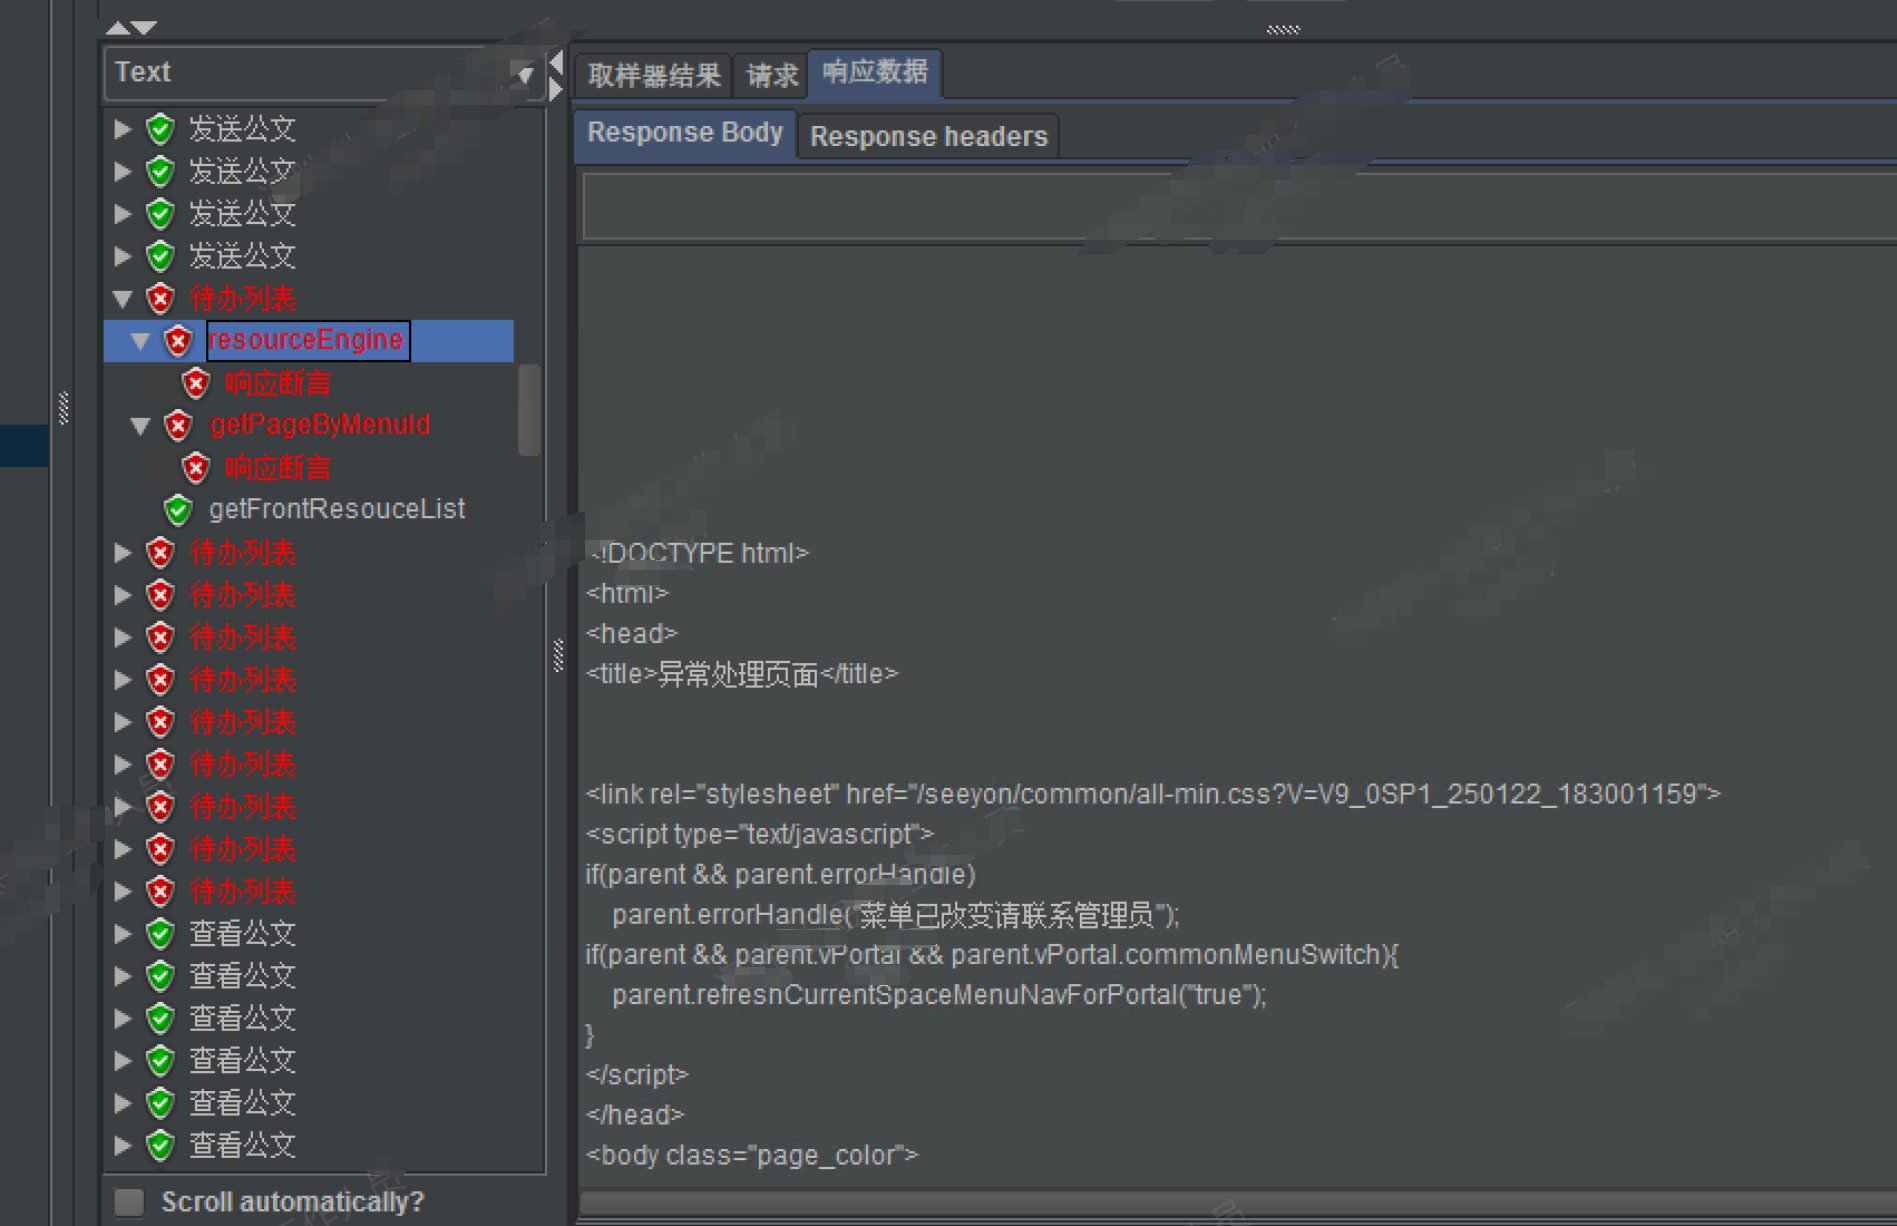Image resolution: width=1897 pixels, height=1226 pixels.
Task: Show the Response Body sub-tab
Action: pos(685,133)
